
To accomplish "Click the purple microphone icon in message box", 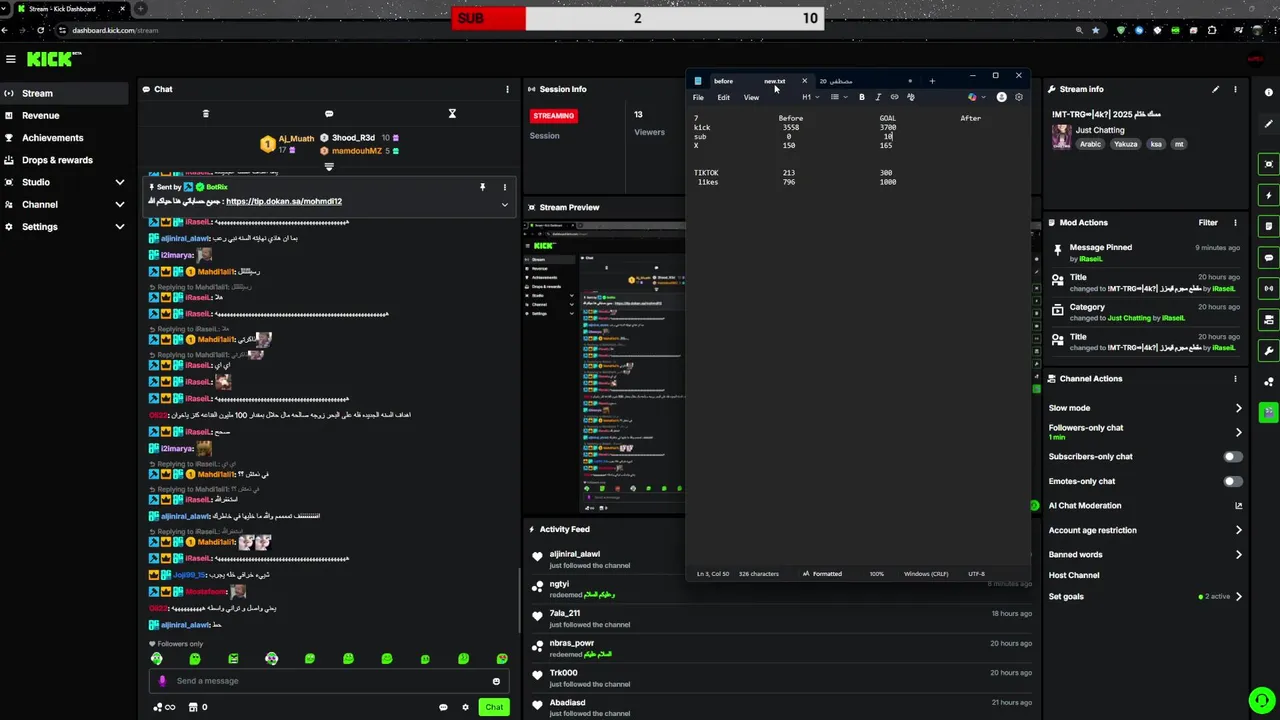I will point(162,681).
